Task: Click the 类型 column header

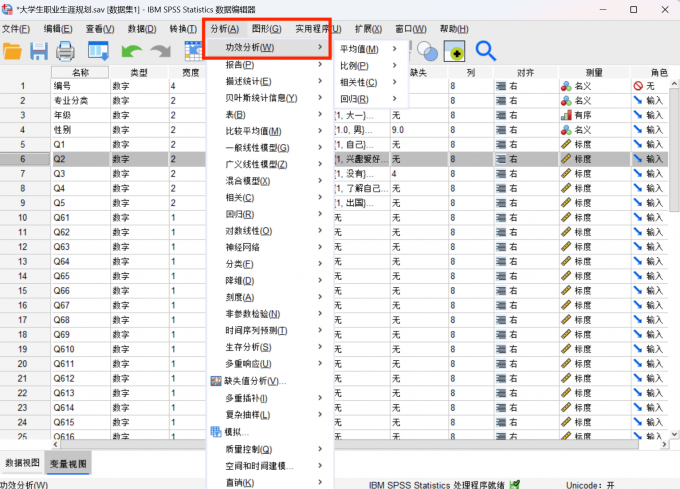Action: pyautogui.click(x=139, y=72)
